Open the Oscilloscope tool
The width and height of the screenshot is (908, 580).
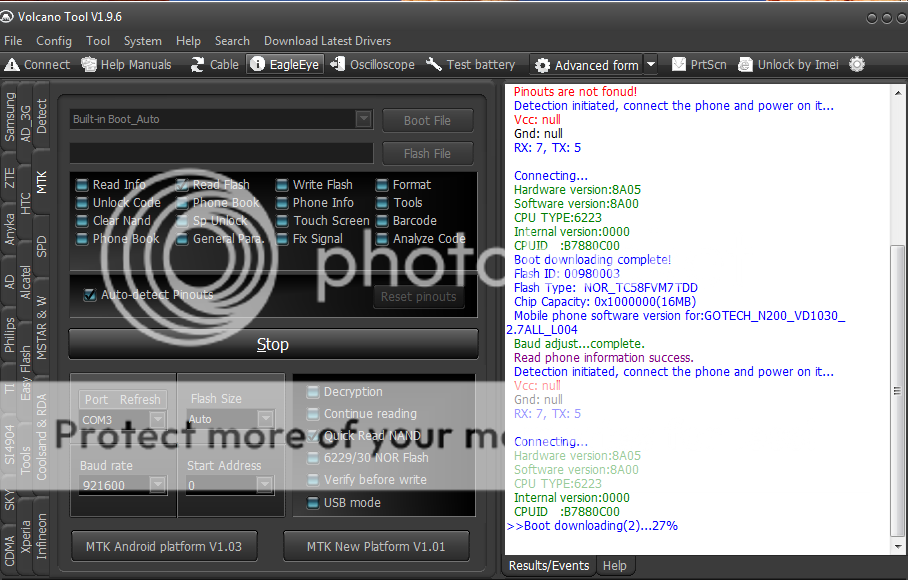coord(371,64)
